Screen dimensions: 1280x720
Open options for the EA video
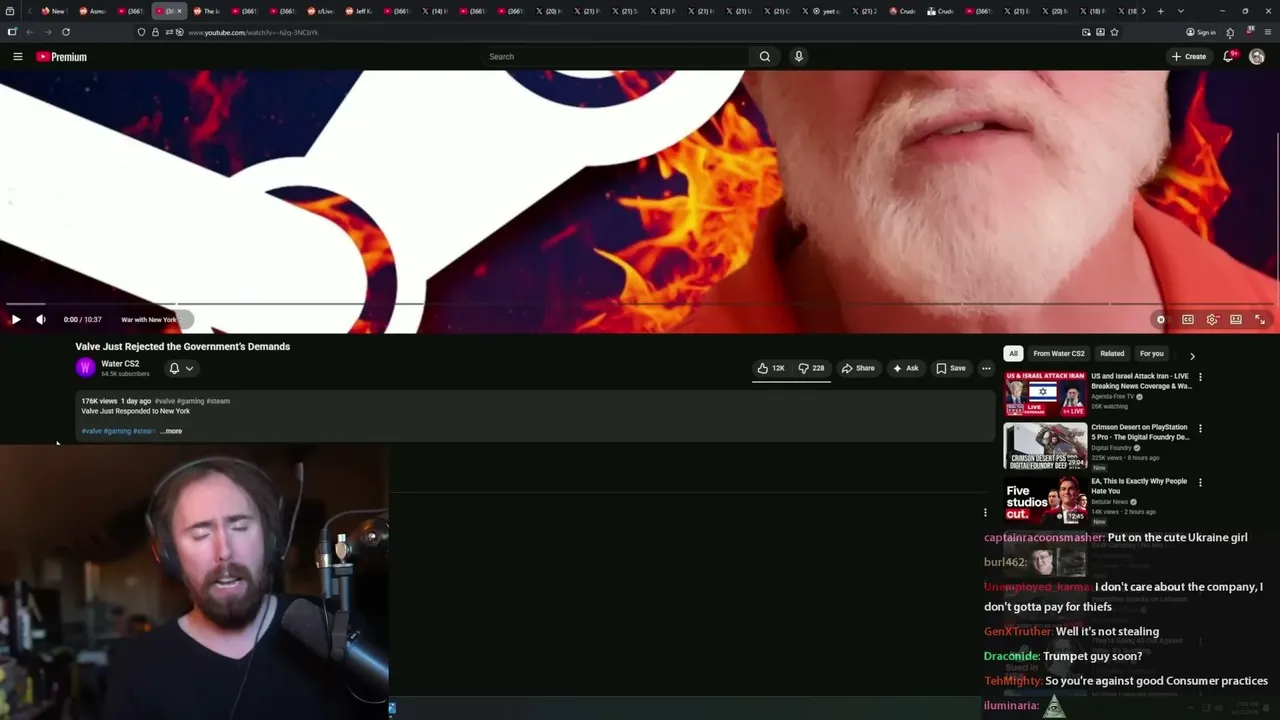1200,482
